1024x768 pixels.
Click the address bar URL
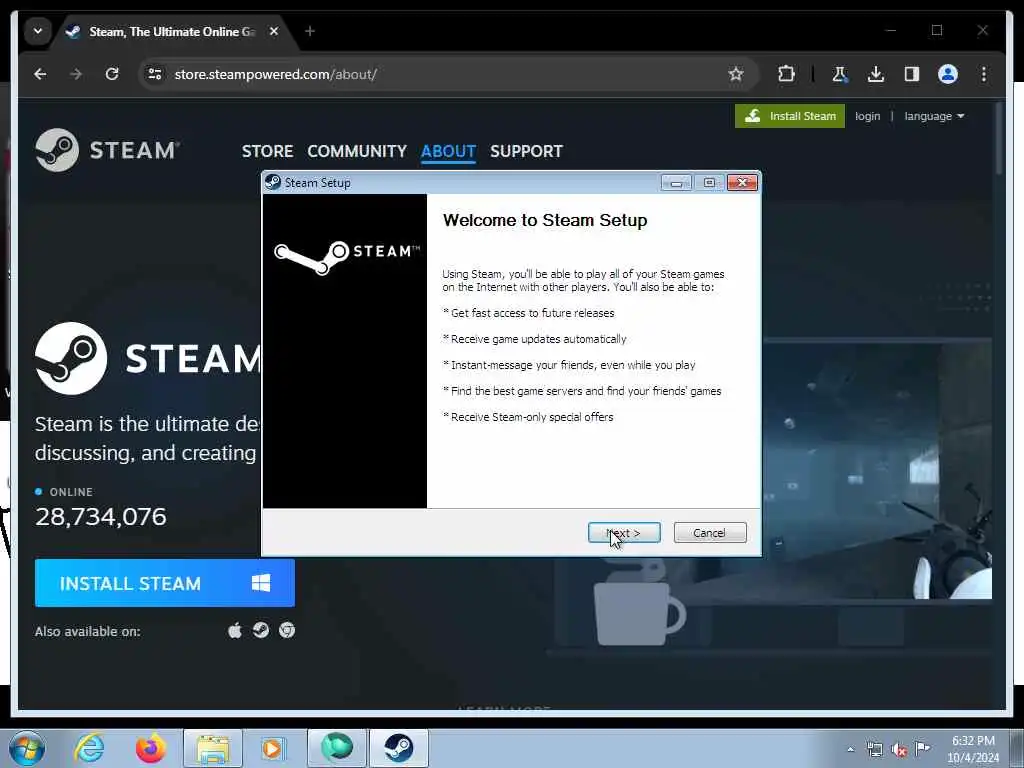[x=276, y=74]
